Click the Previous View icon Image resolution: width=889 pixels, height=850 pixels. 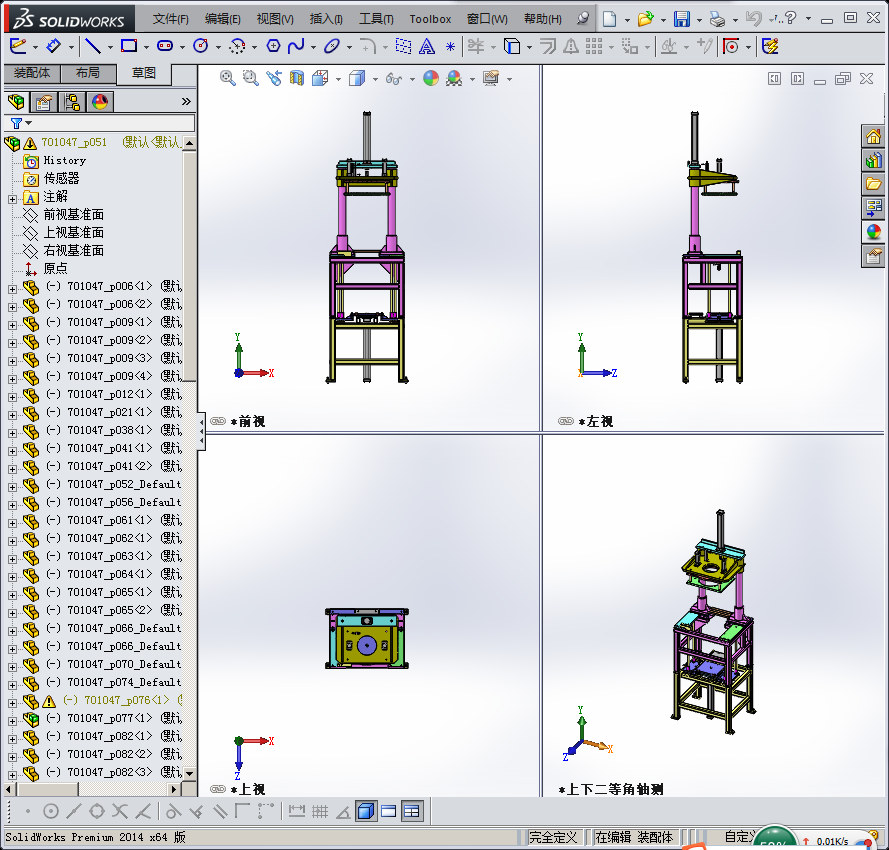coord(274,78)
